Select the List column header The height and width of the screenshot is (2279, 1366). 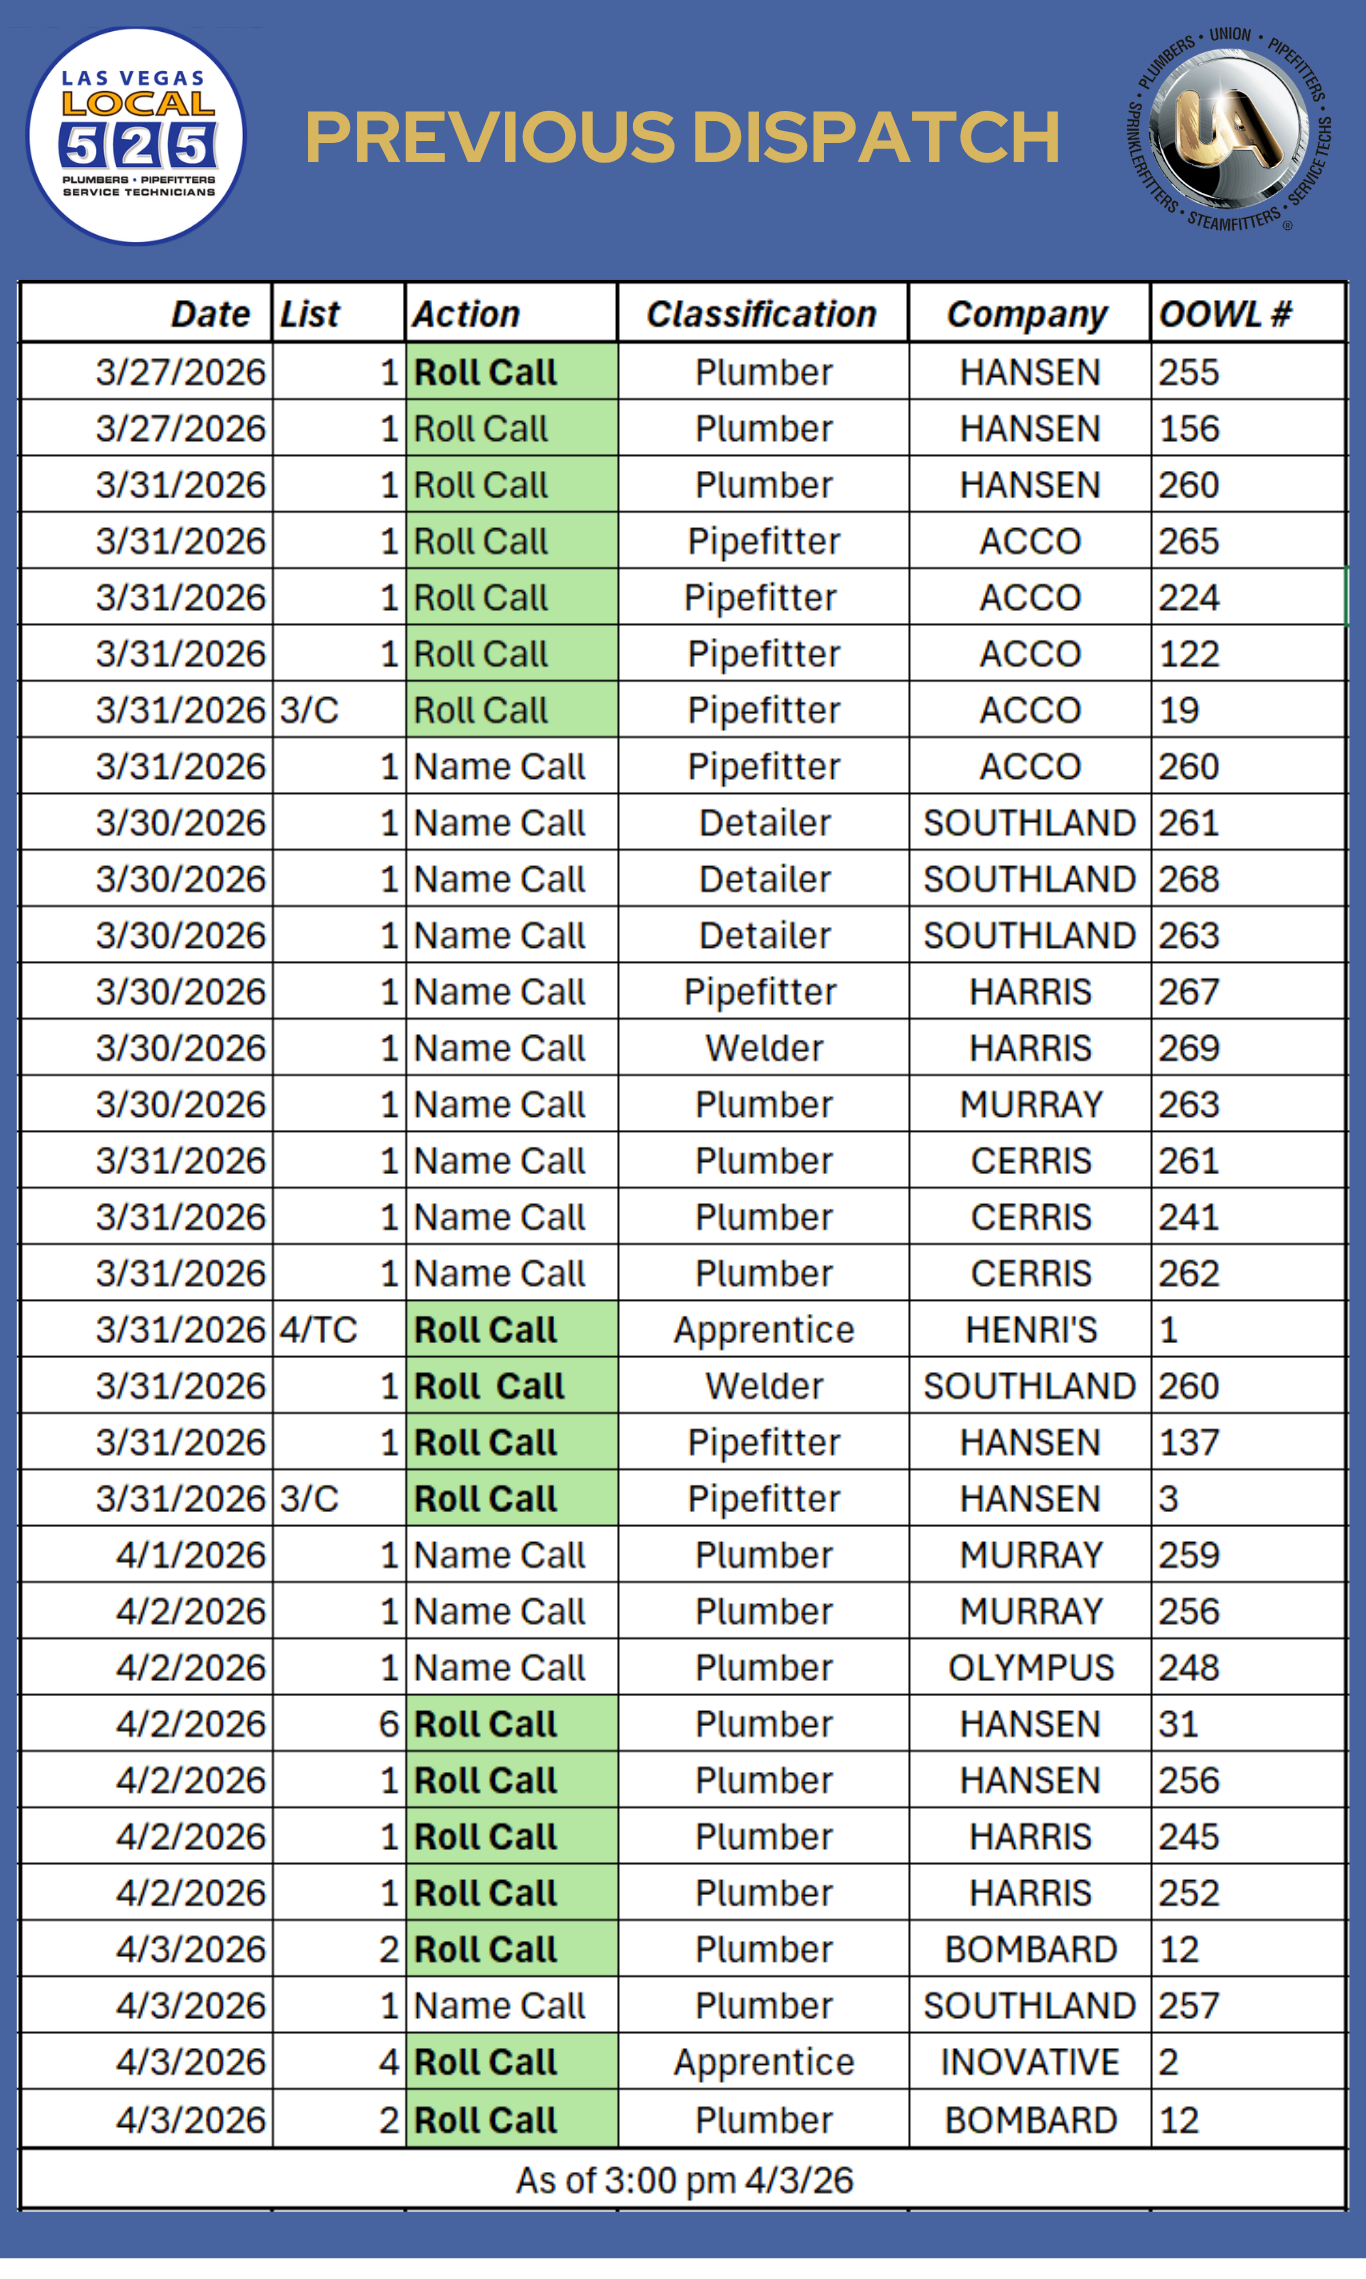click(310, 314)
